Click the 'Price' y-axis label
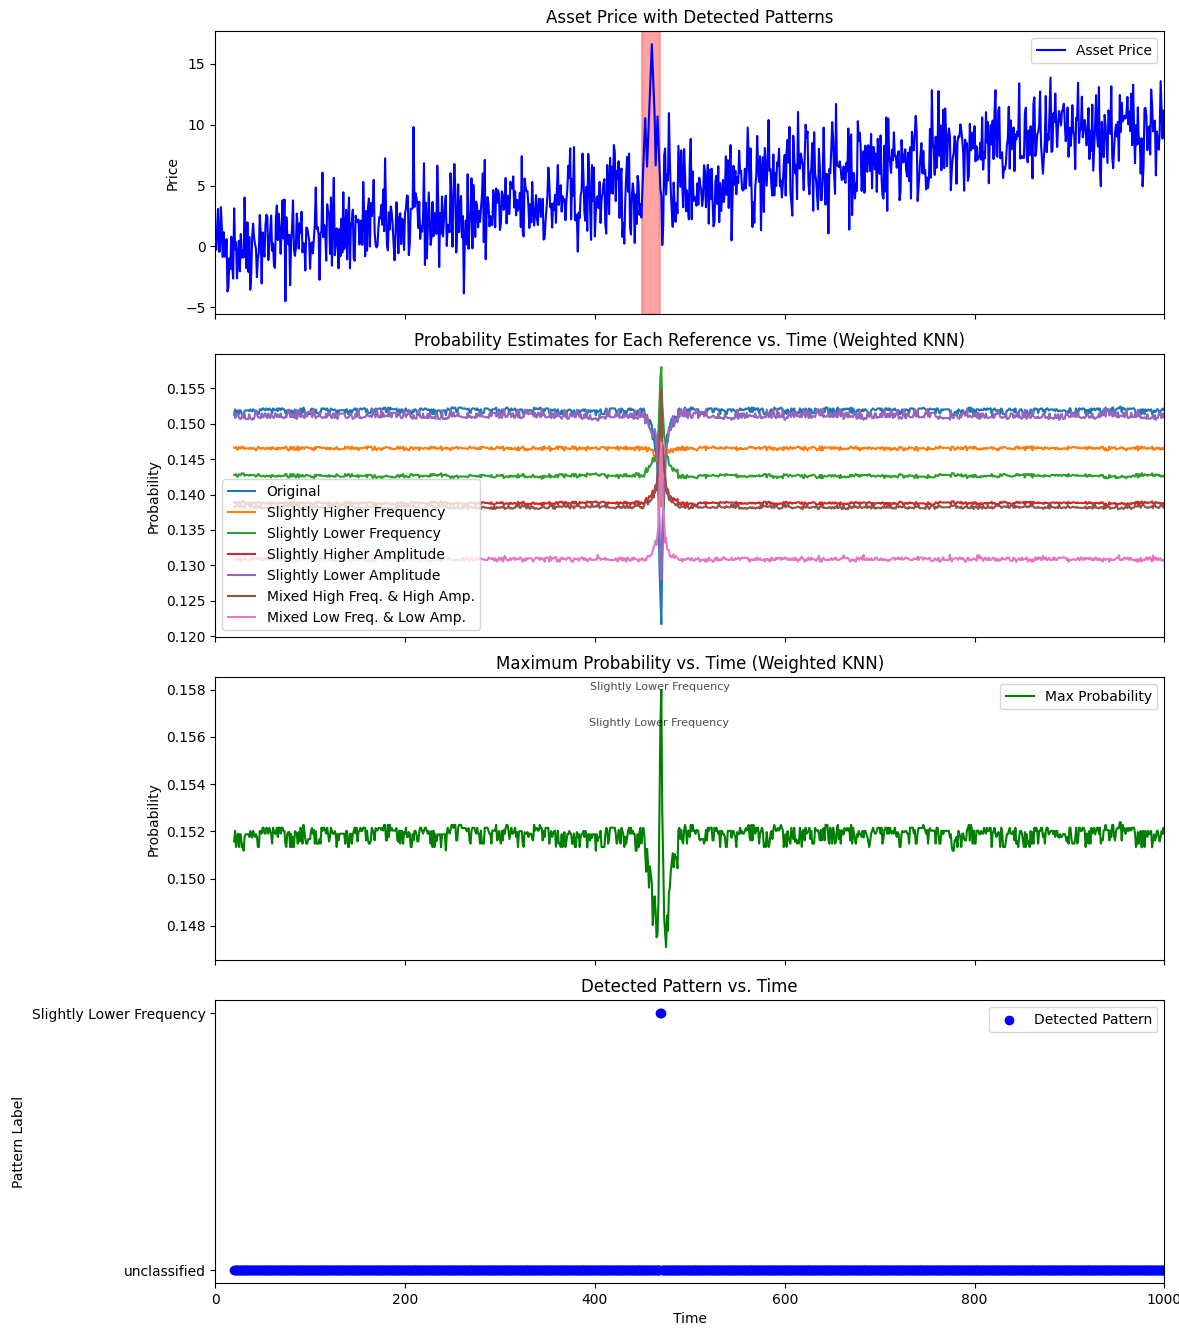This screenshot has height=1335, width=1179. [x=172, y=175]
